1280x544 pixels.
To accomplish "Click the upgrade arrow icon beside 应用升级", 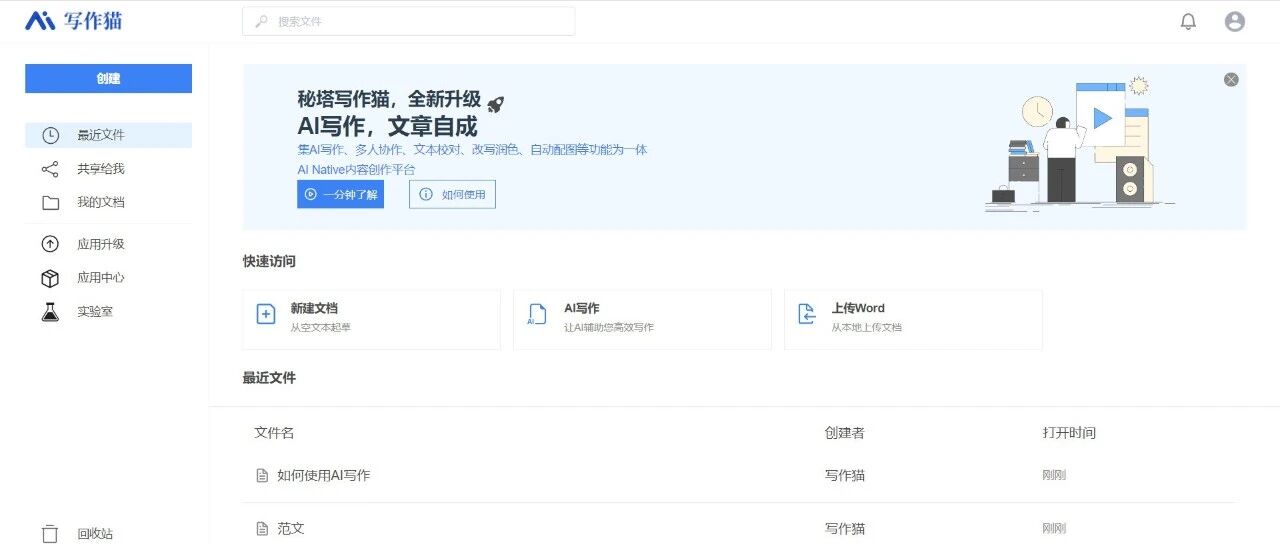I will [x=50, y=244].
